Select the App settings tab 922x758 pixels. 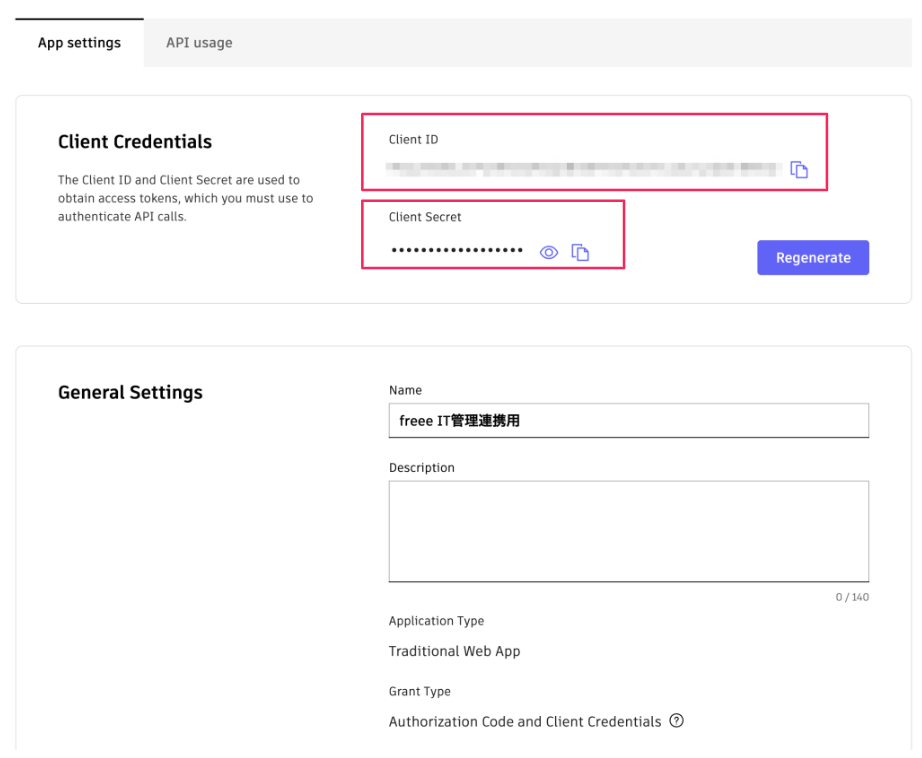point(79,43)
